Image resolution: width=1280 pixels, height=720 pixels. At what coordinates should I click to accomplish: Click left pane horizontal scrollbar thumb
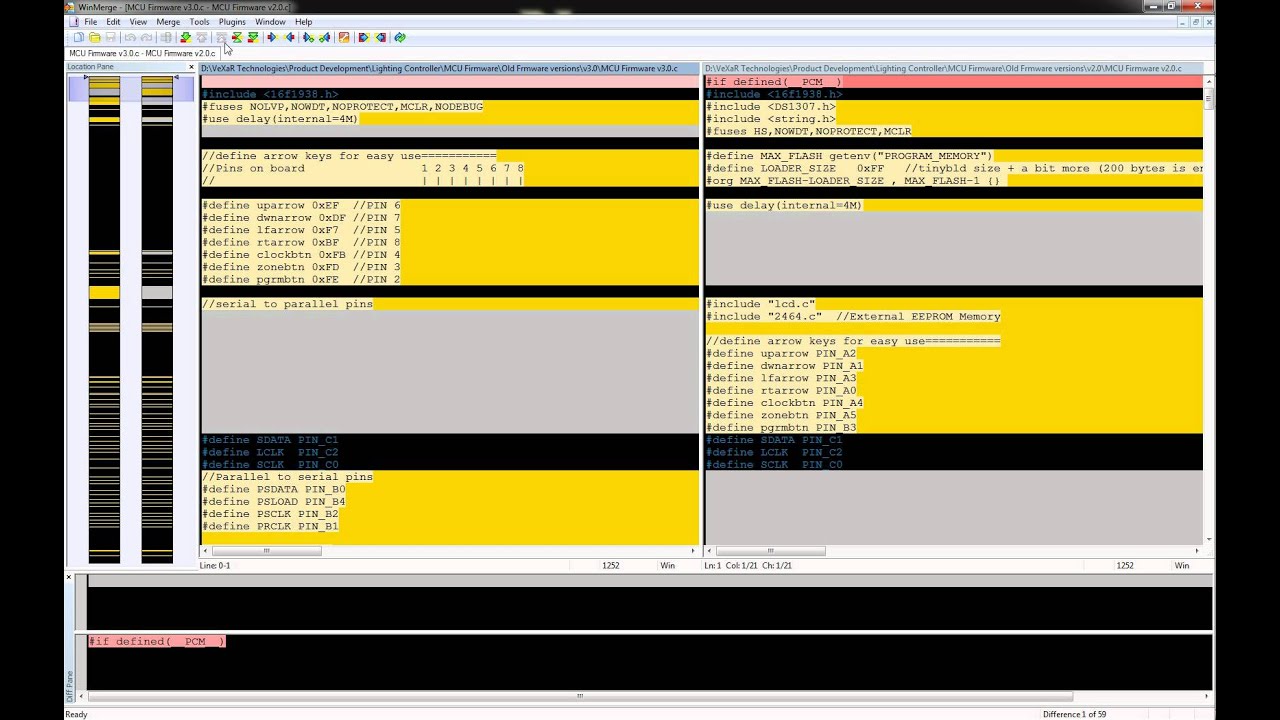(267, 550)
